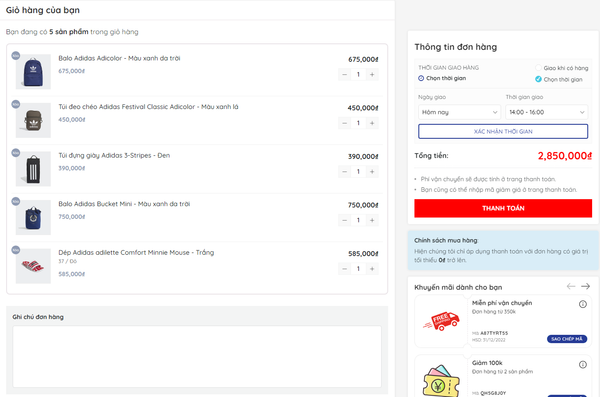Show next promotion with right arrow
The width and height of the screenshot is (600, 397).
pos(585,286)
